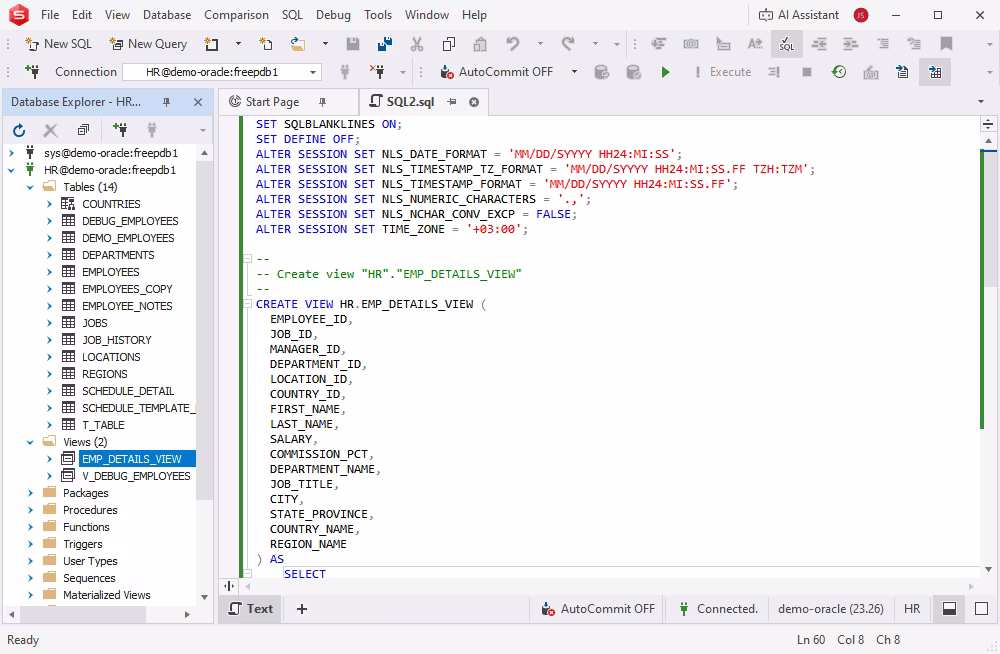1000x654 pixels.
Task: Collapse the HR@demo-oracle:freepdb1 connection node
Action: pos(11,170)
